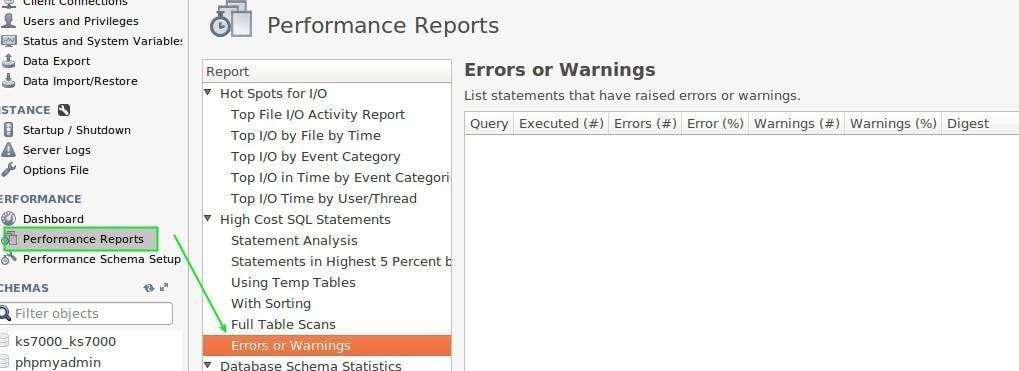Click the Options File wrench icon
Screen dimensions: 1019x371
click(x=8, y=170)
